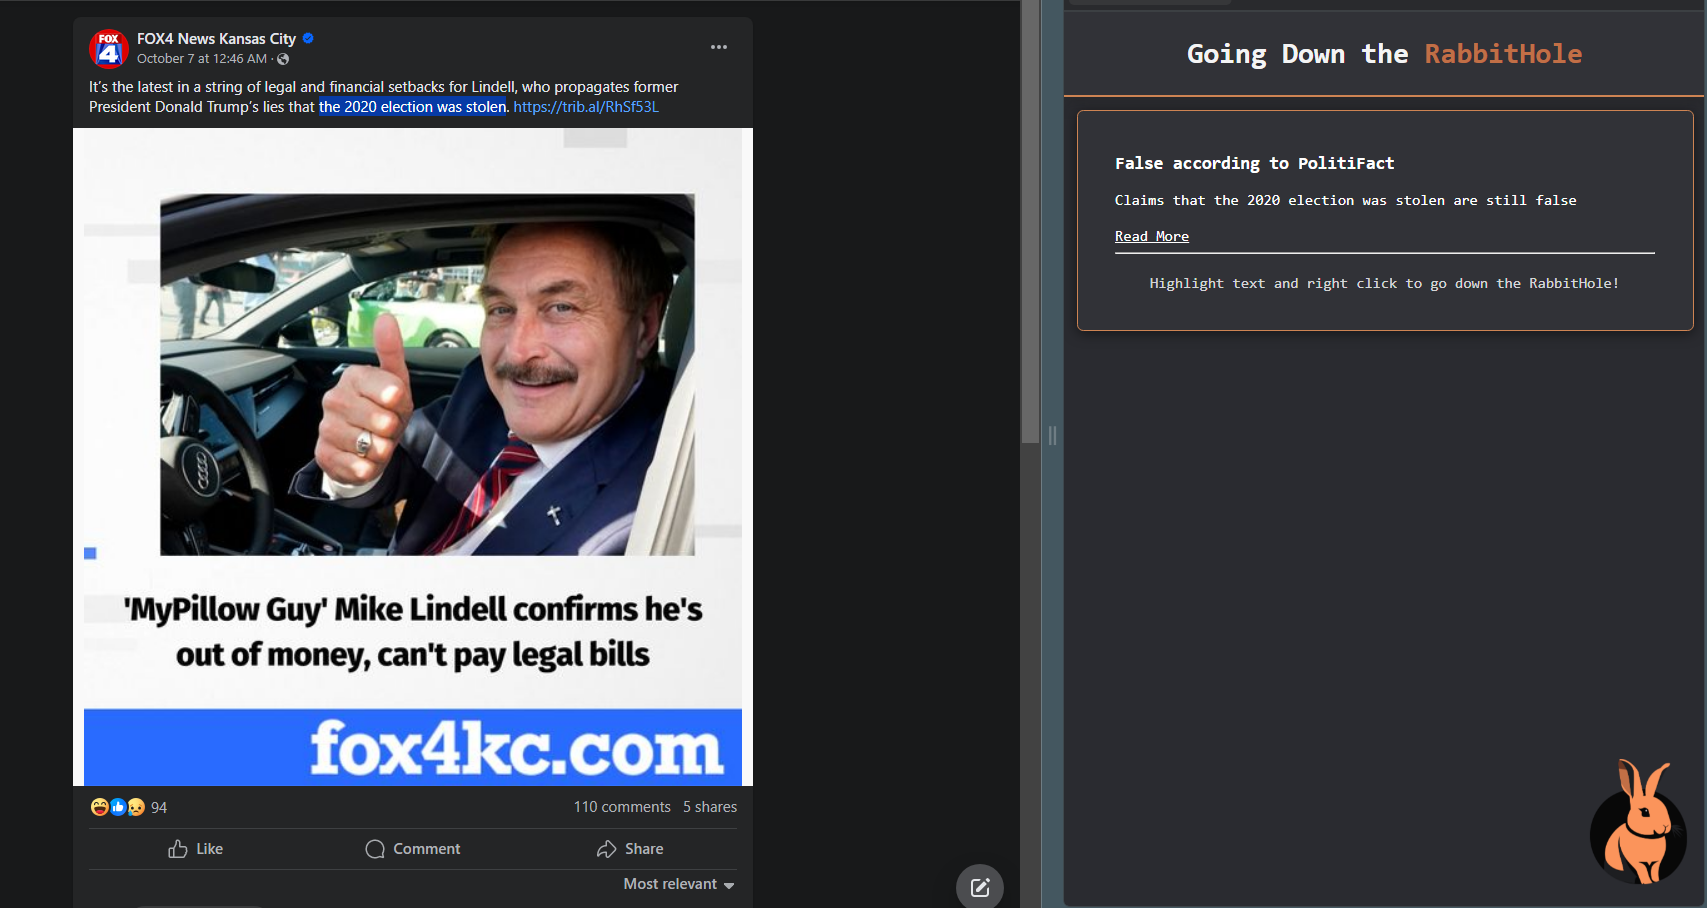Click the RabbitHole rabbit logo icon
Image resolution: width=1707 pixels, height=908 pixels.
point(1638,822)
